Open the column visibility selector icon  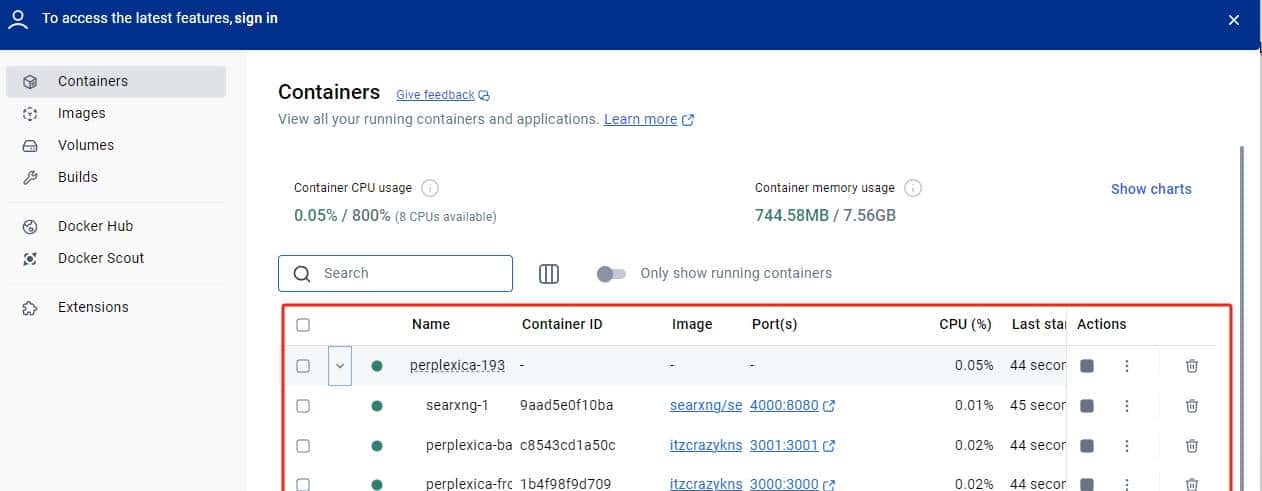click(549, 273)
